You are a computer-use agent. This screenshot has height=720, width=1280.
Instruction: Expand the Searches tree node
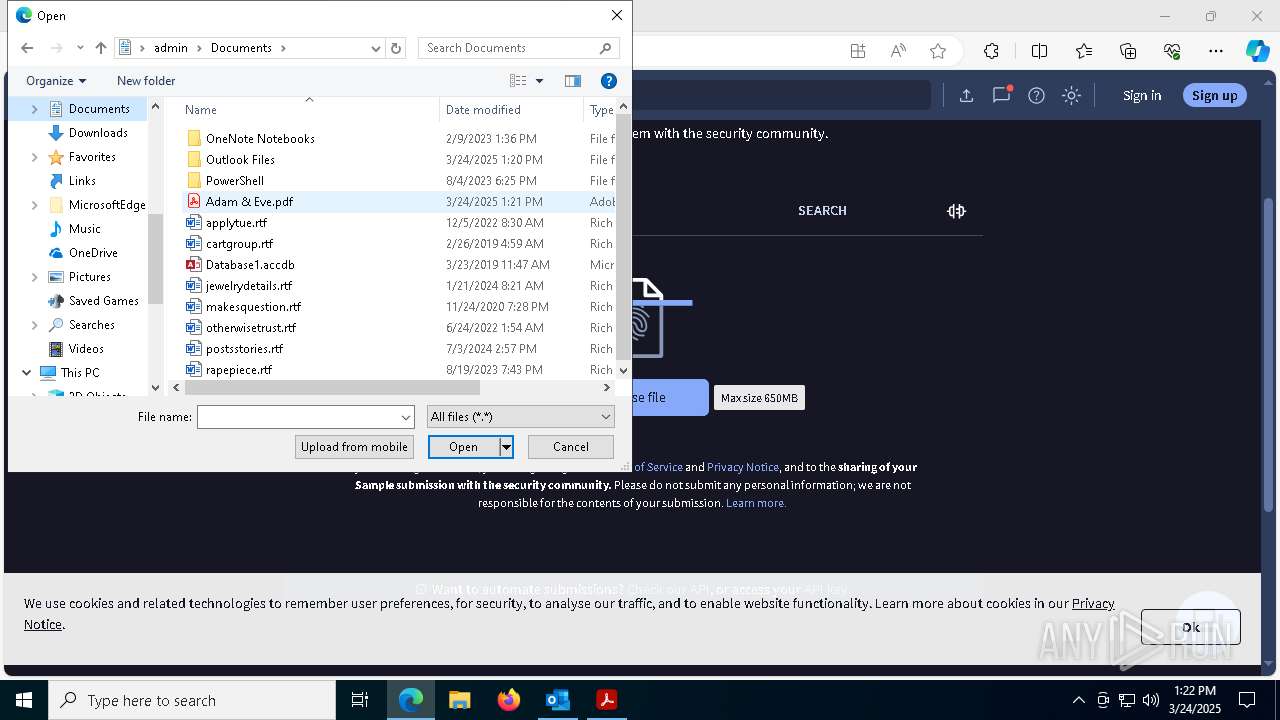(x=35, y=325)
